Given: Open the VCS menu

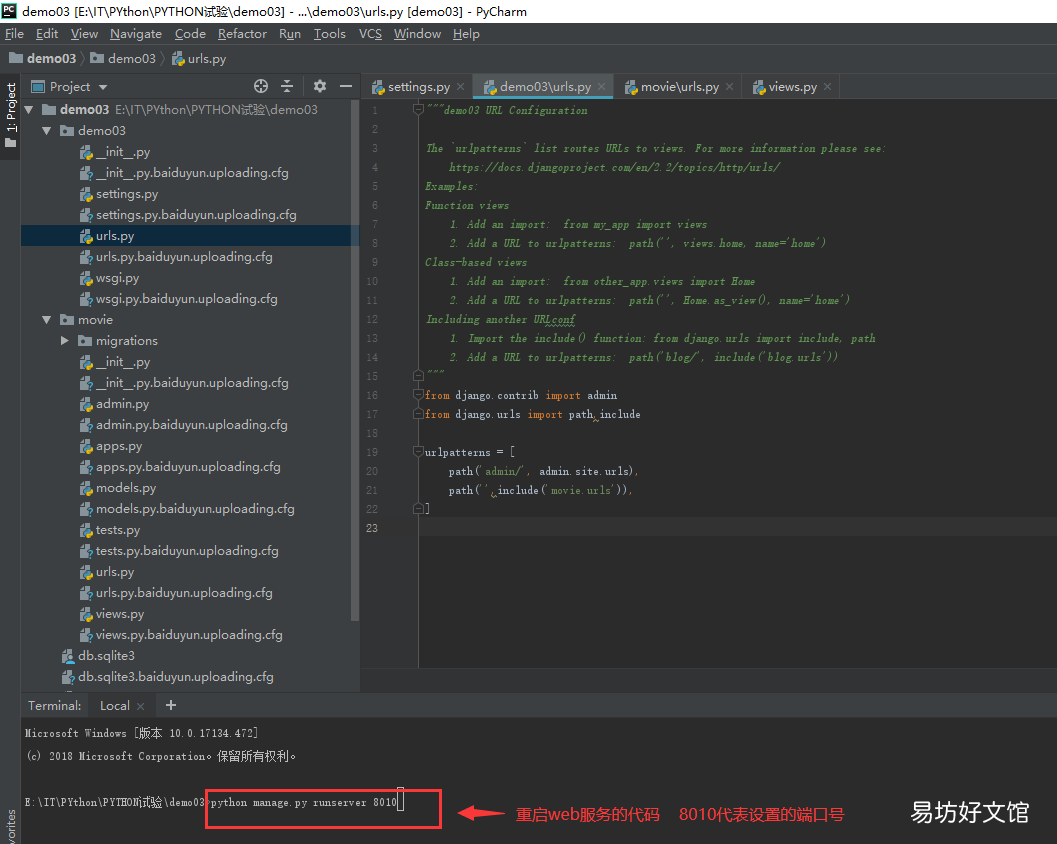Looking at the screenshot, I should [x=370, y=34].
